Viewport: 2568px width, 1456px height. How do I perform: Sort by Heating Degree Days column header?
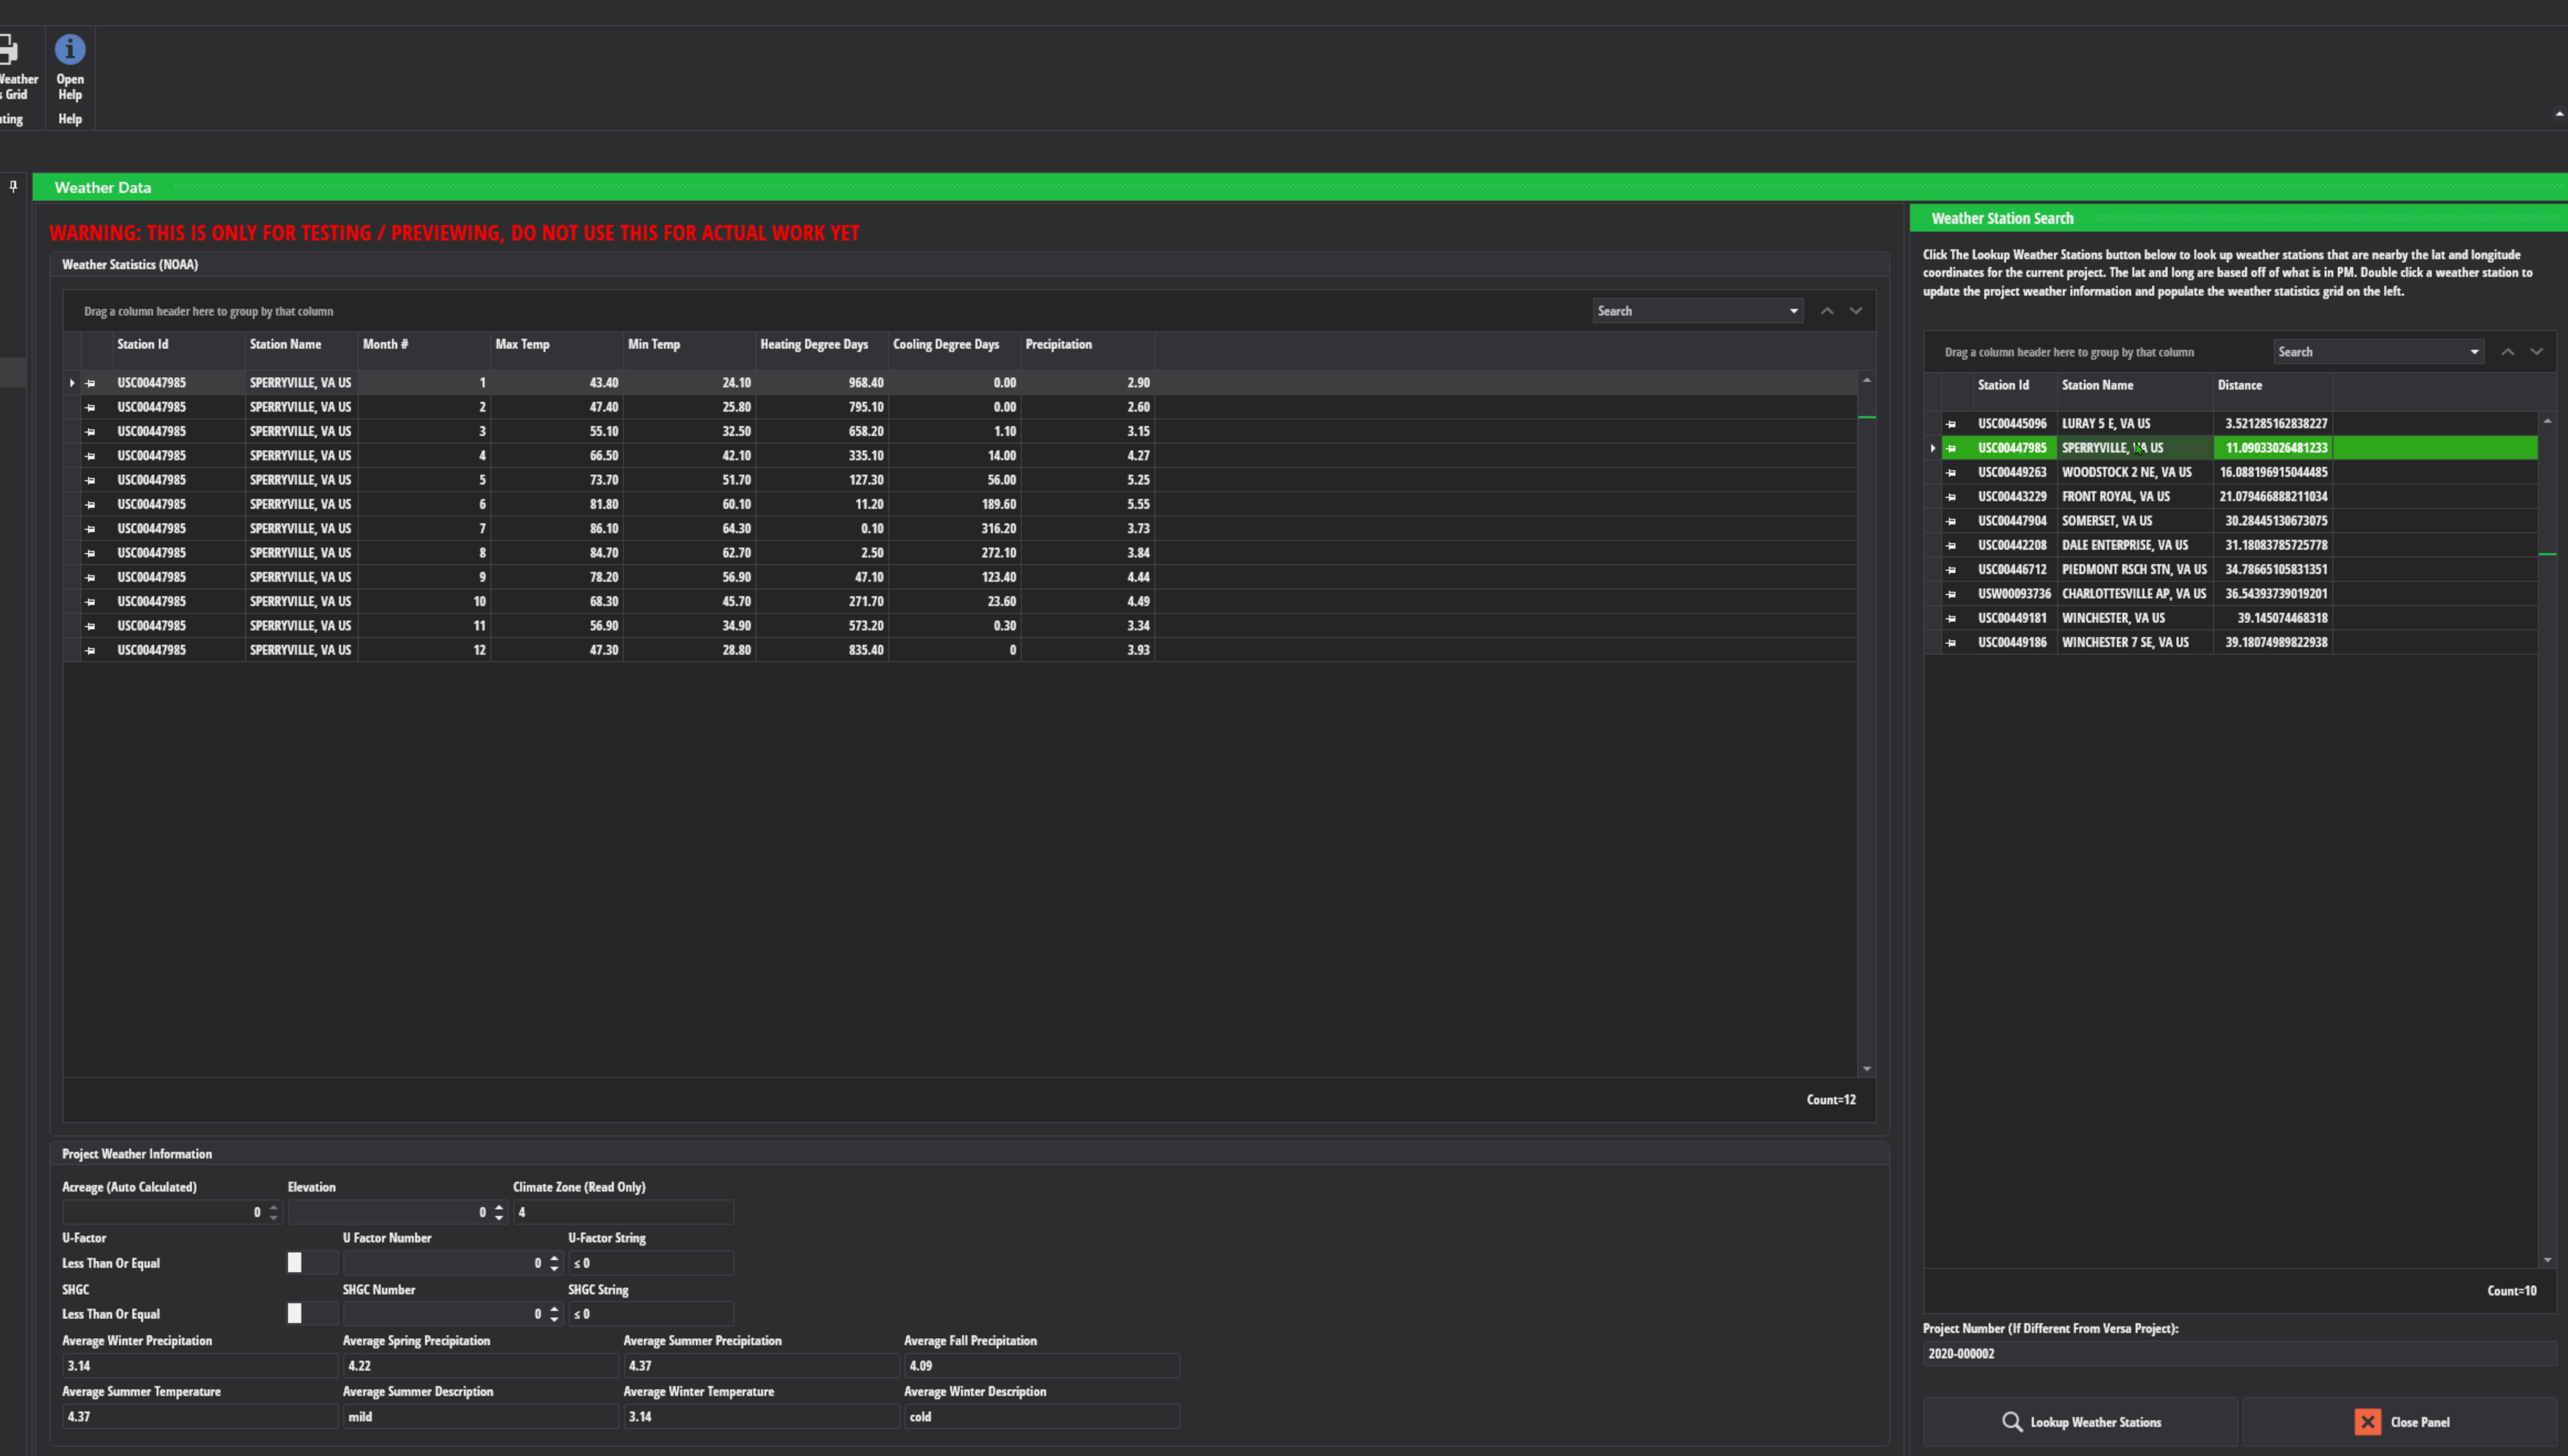(813, 344)
